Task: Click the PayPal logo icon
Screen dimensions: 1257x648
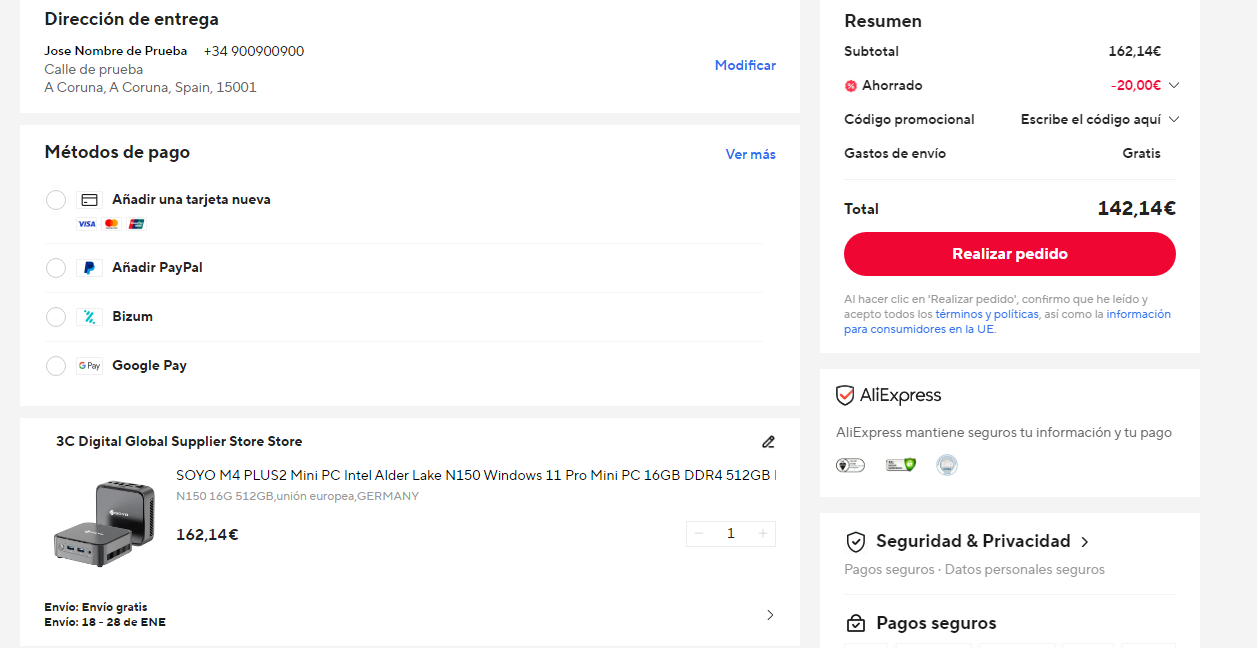Action: [89, 268]
